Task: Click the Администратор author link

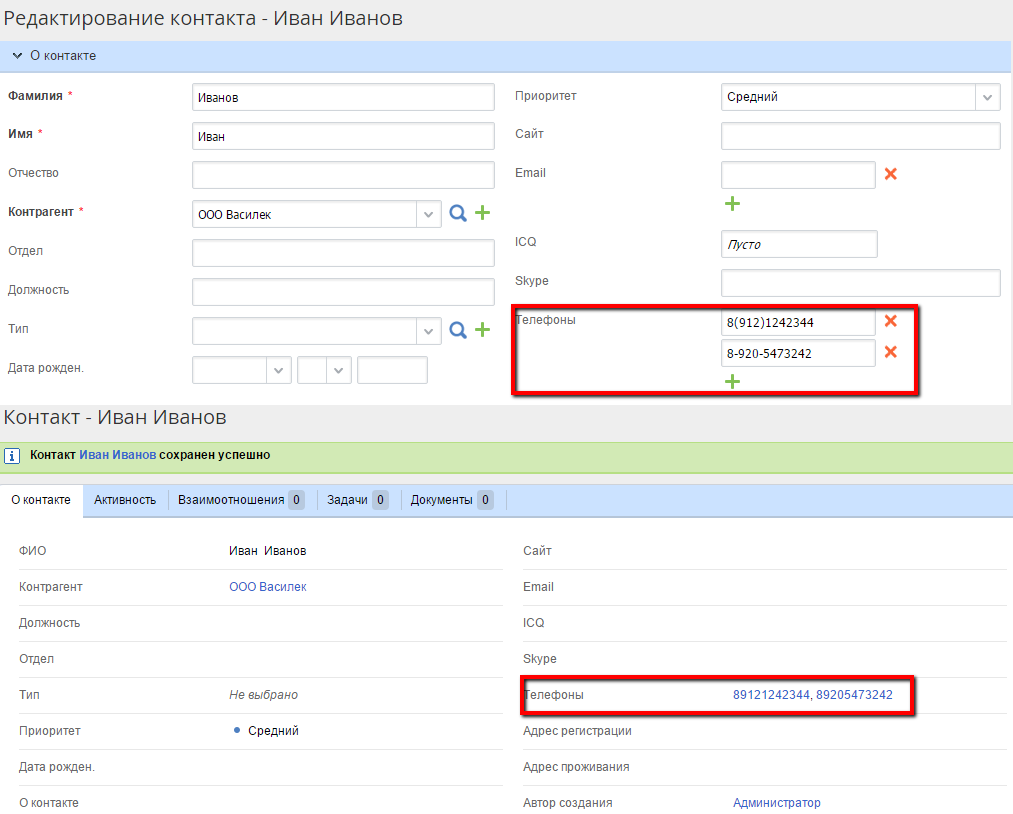Action: click(776, 803)
